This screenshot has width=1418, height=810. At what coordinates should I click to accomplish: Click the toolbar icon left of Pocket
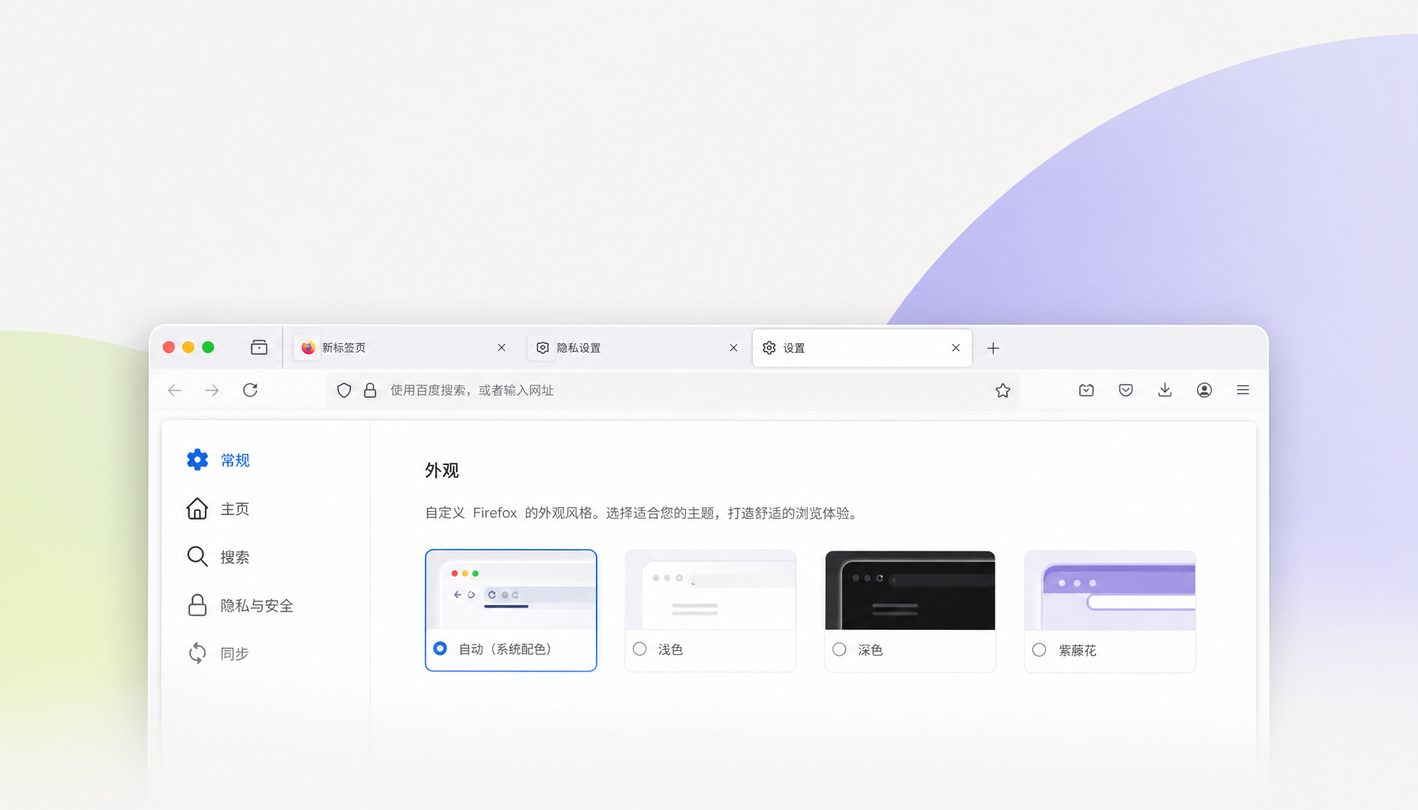(1087, 390)
